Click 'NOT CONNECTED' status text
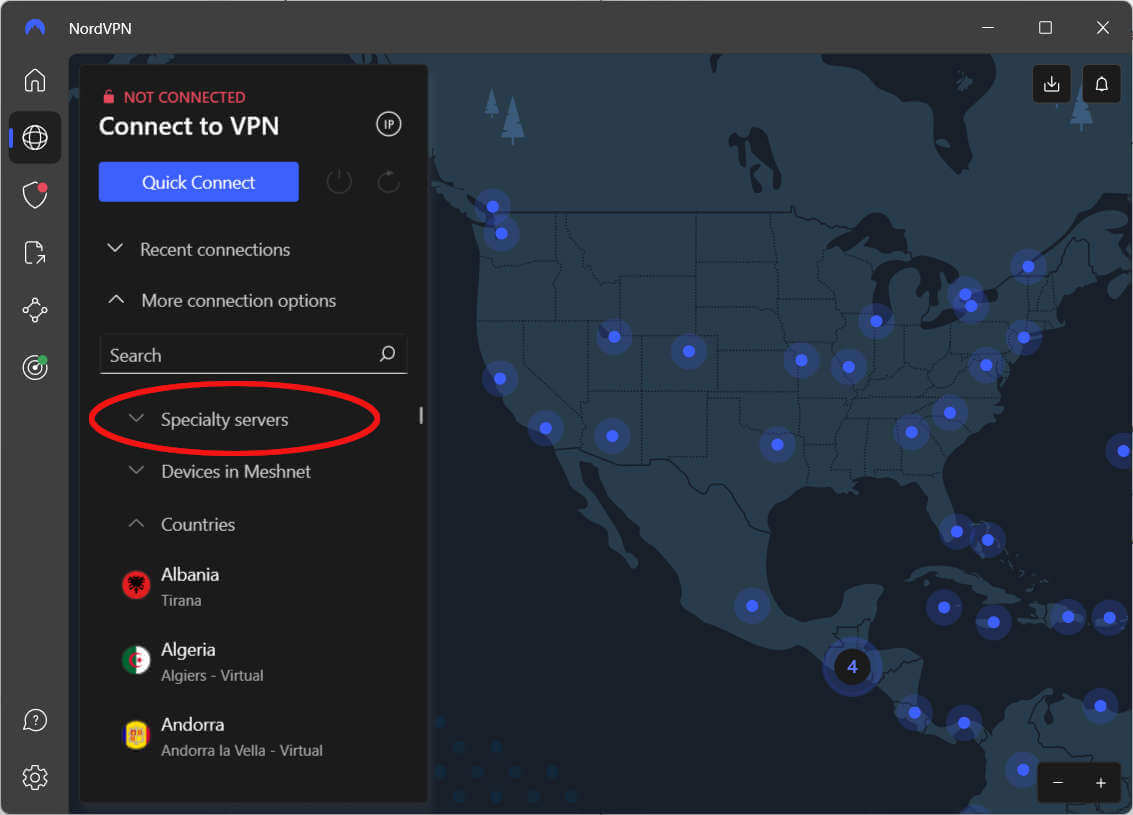The image size is (1133, 815). (x=184, y=97)
